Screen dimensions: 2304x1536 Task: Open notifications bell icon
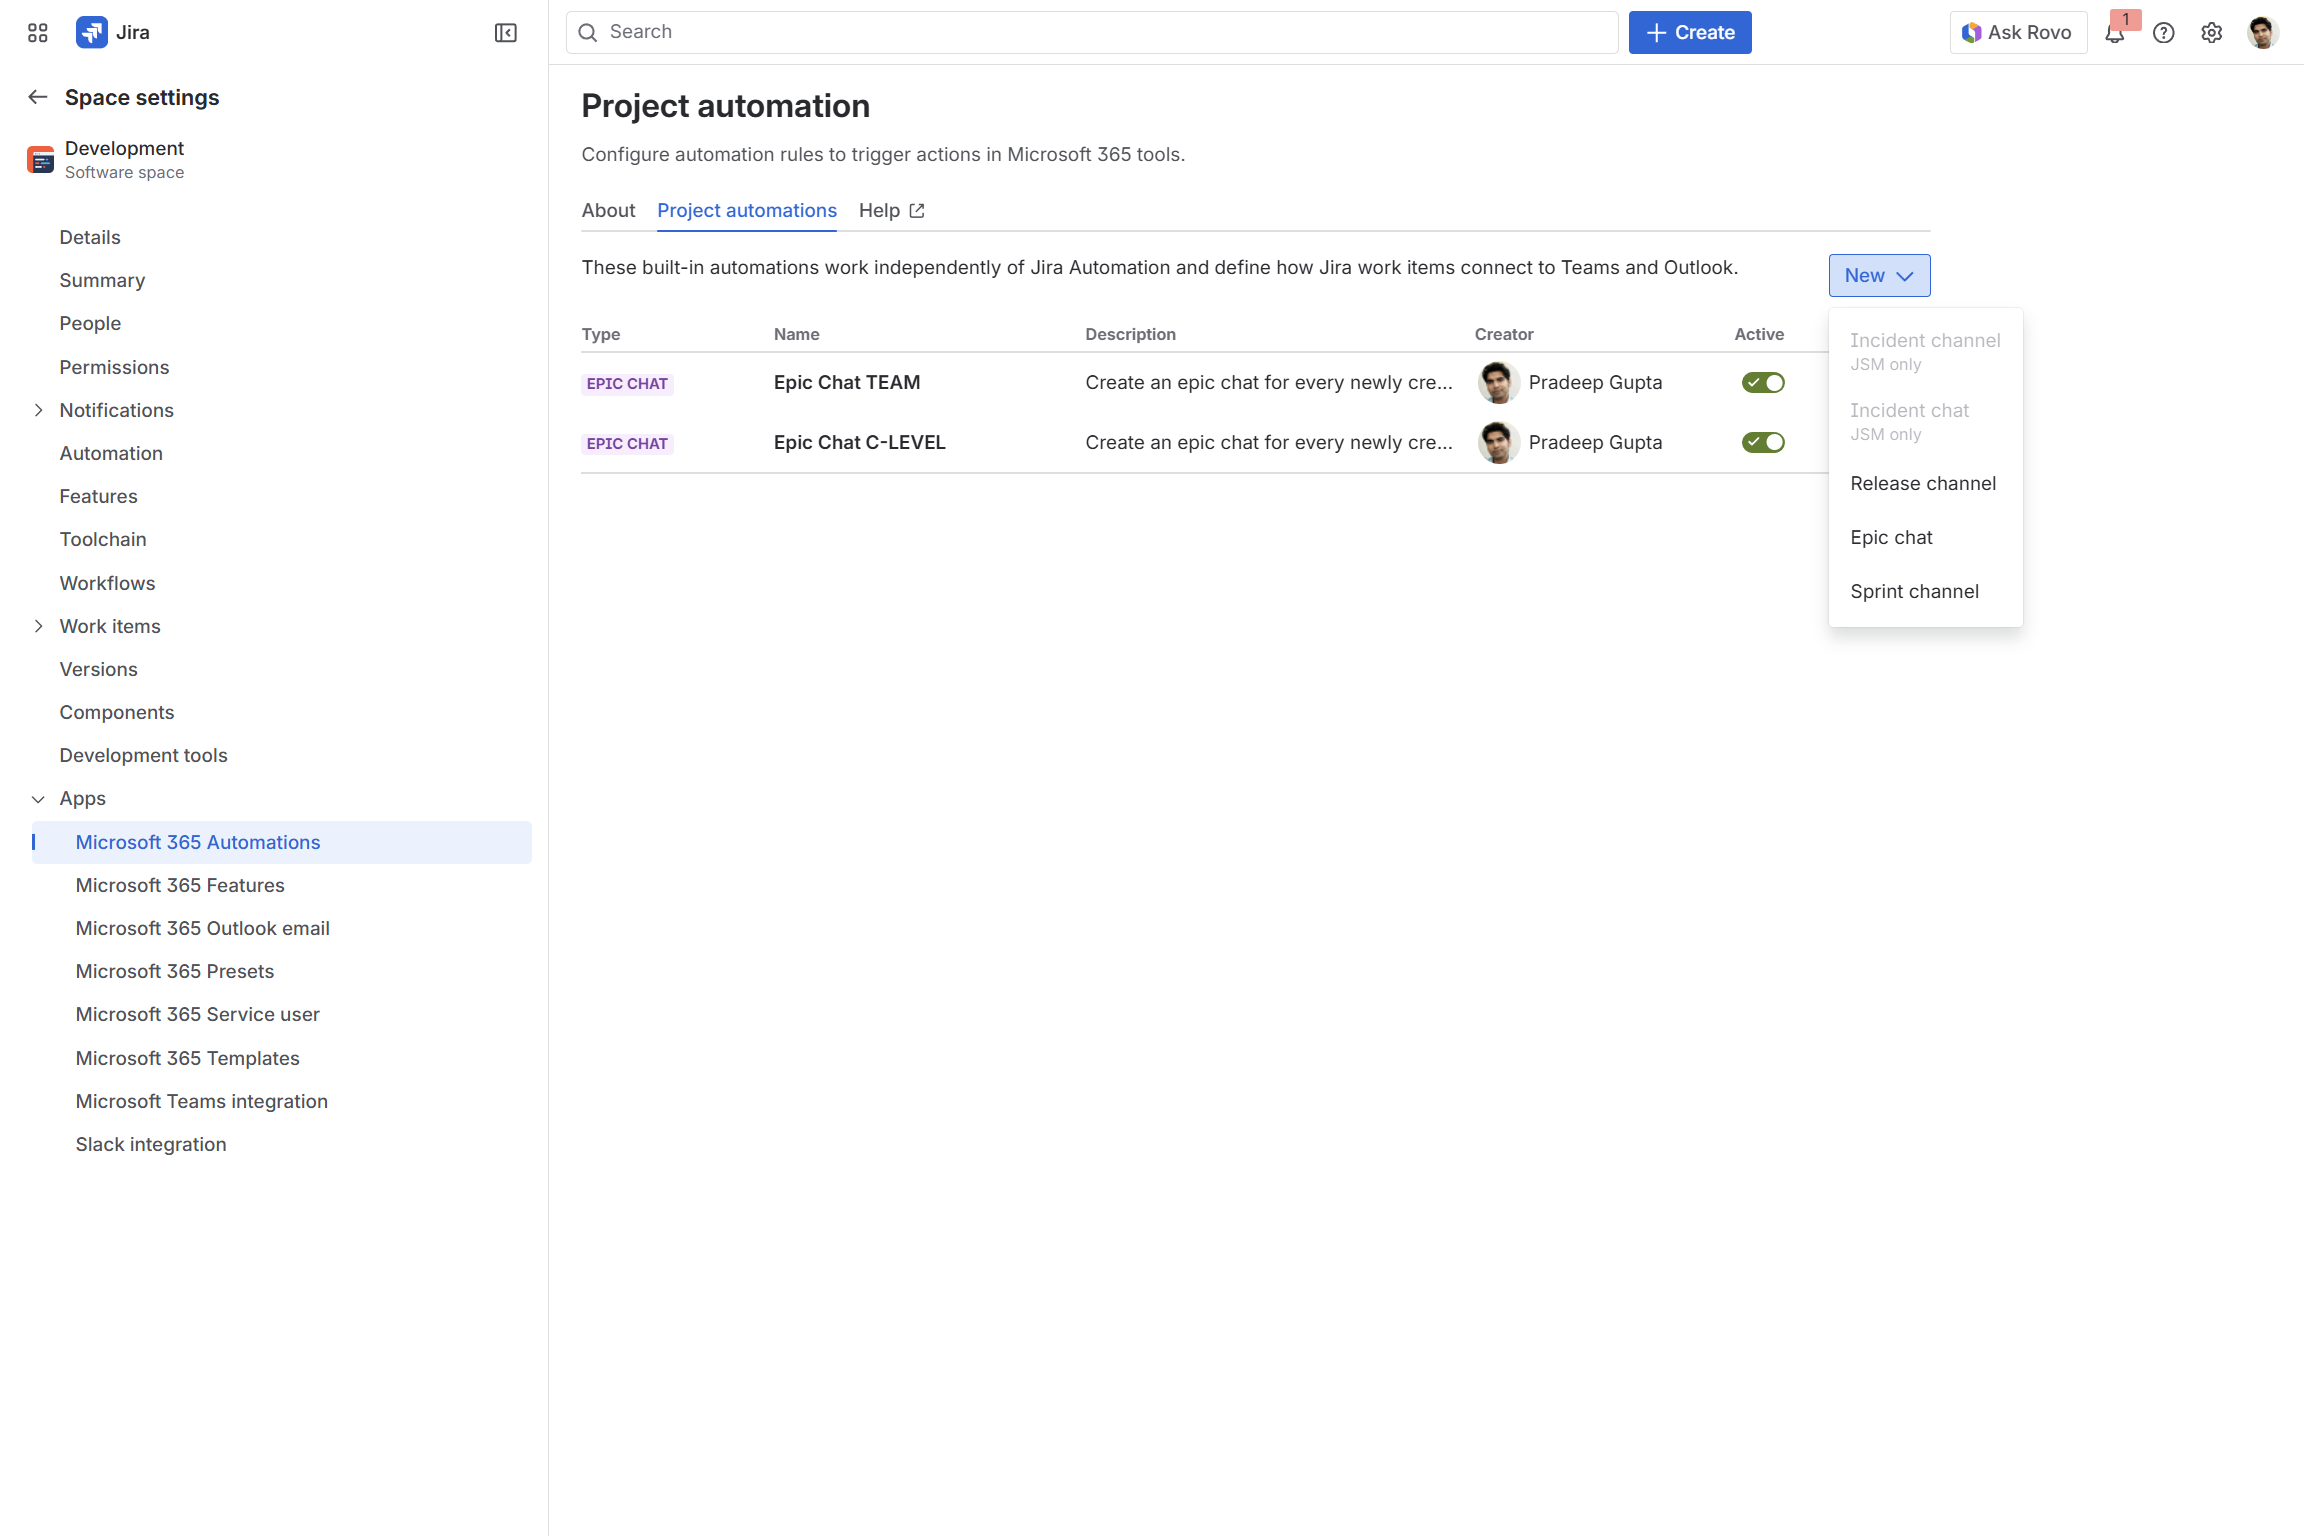[x=2114, y=33]
